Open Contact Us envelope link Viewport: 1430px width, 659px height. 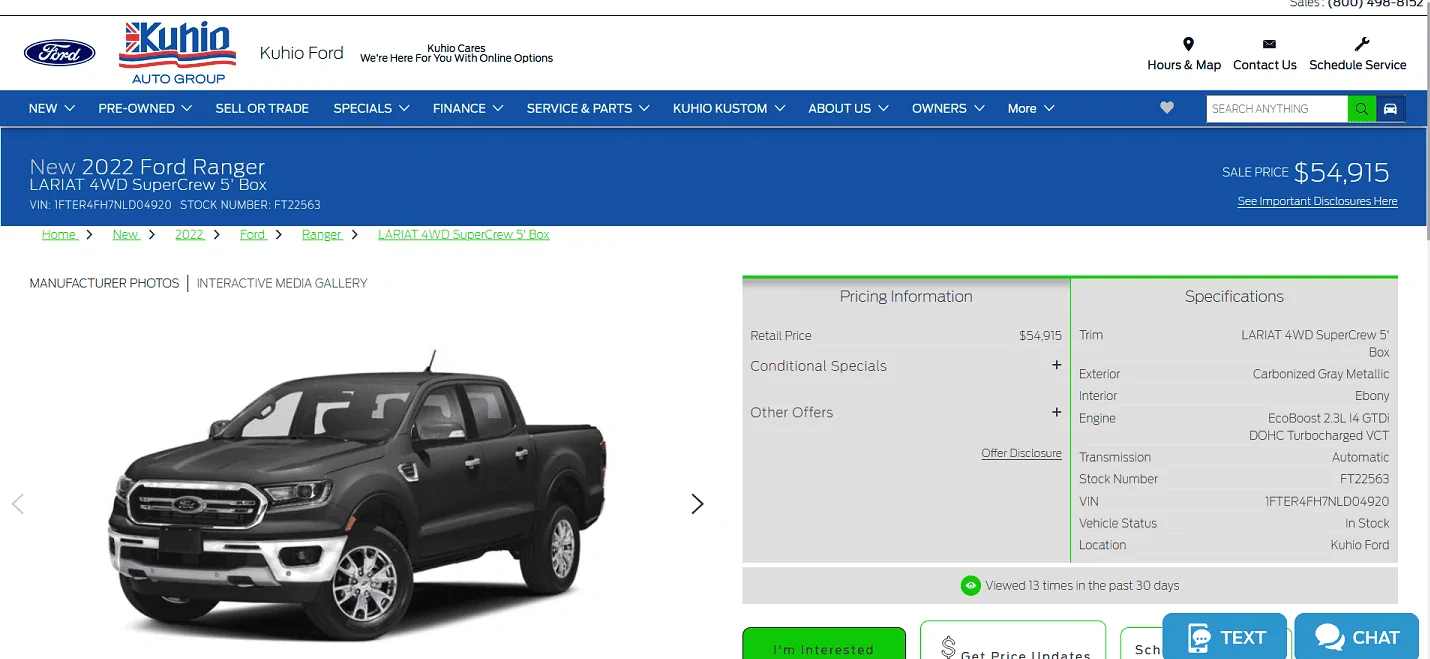click(x=1265, y=54)
